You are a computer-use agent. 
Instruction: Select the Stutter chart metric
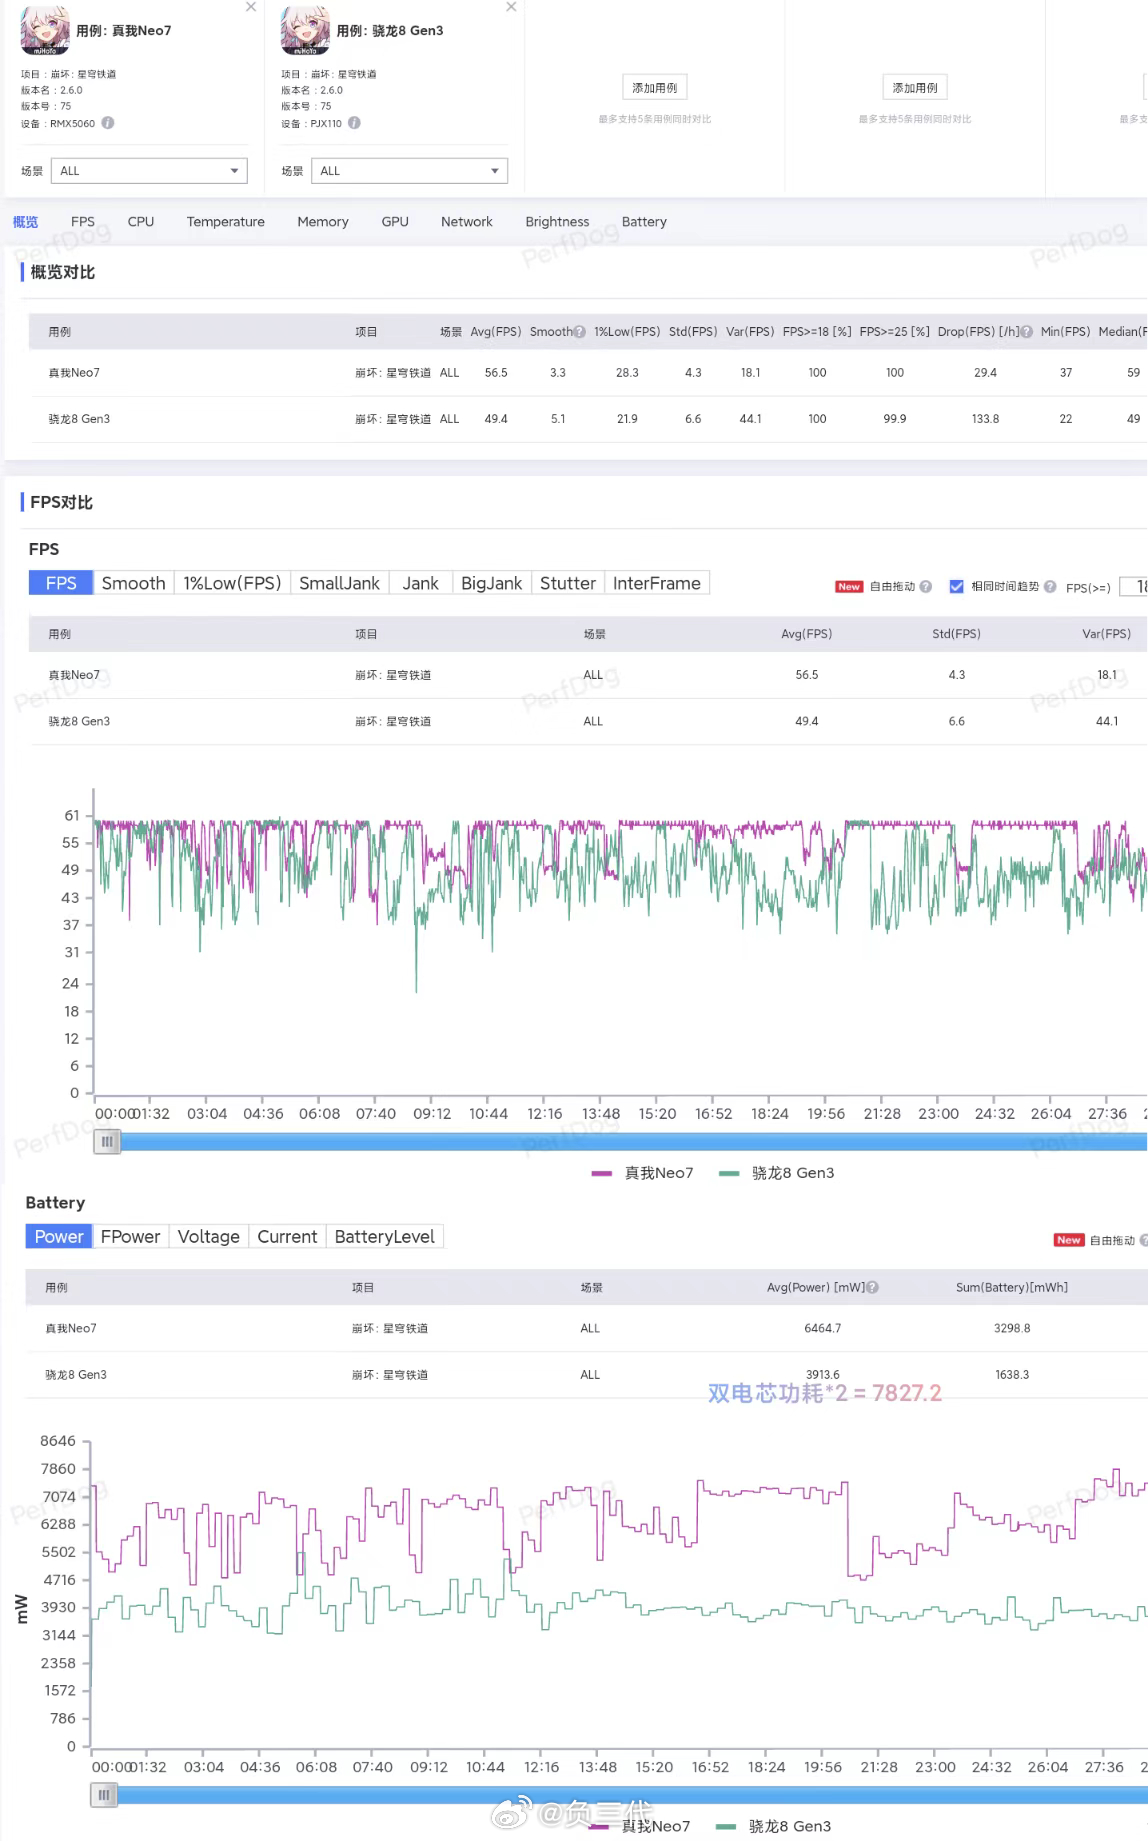567,583
